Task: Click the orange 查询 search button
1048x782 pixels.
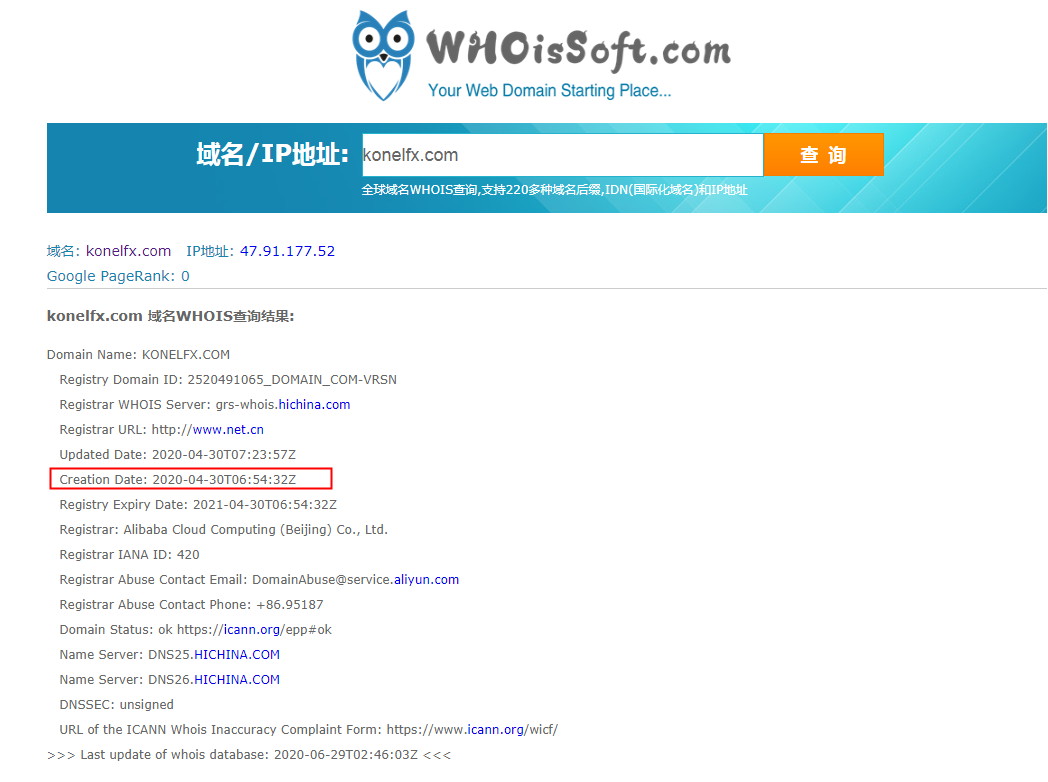Action: pos(823,154)
